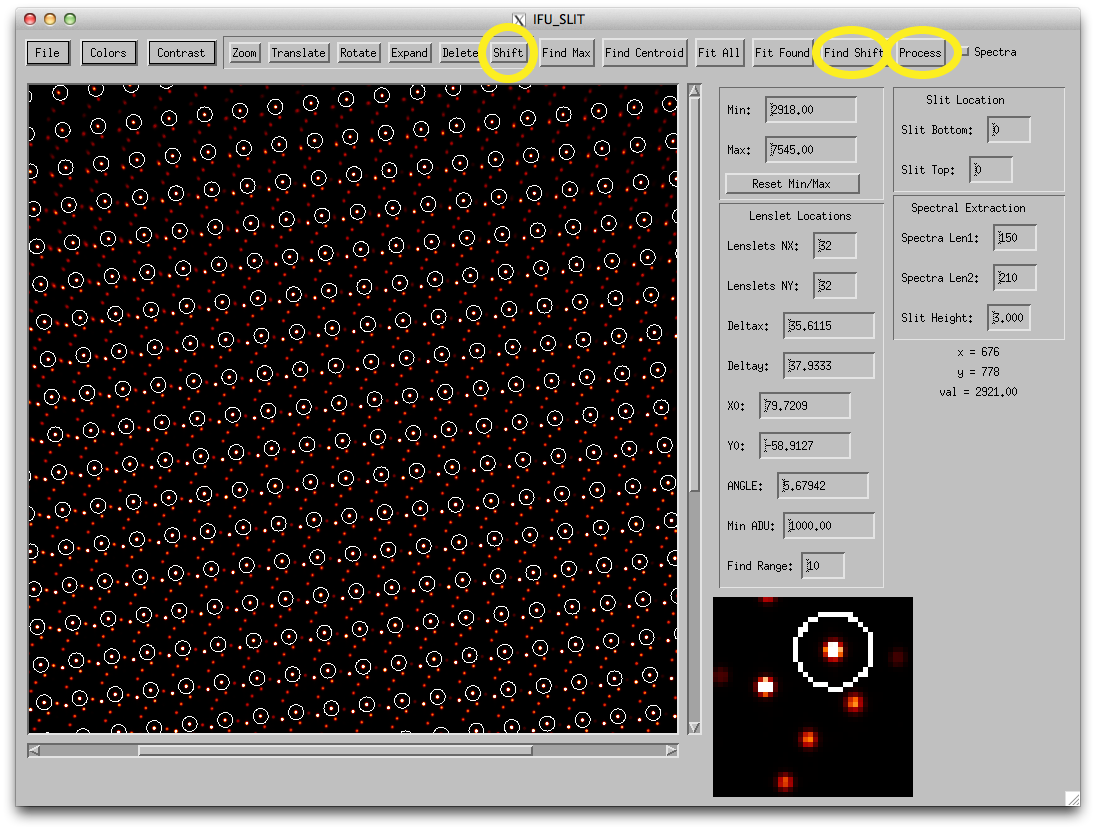The height and width of the screenshot is (830, 1096).
Task: Select the Expand tool
Action: click(x=409, y=53)
